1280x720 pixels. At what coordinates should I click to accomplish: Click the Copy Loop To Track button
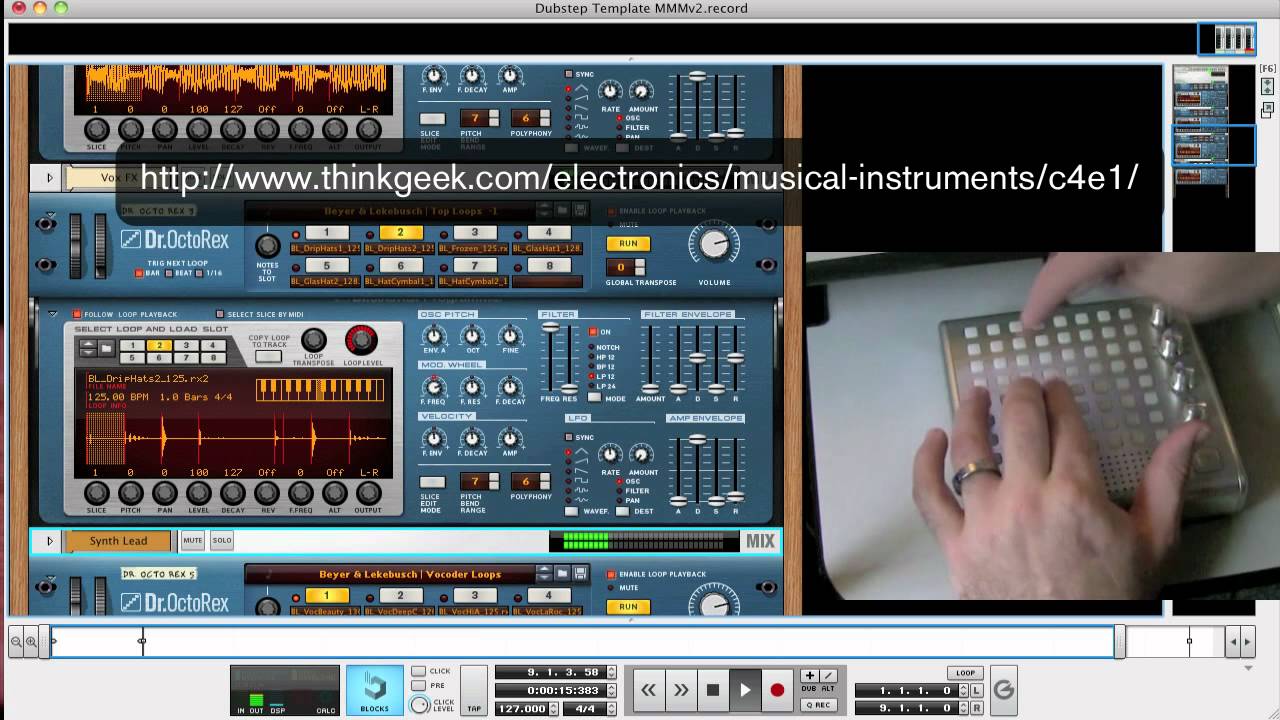(268, 356)
